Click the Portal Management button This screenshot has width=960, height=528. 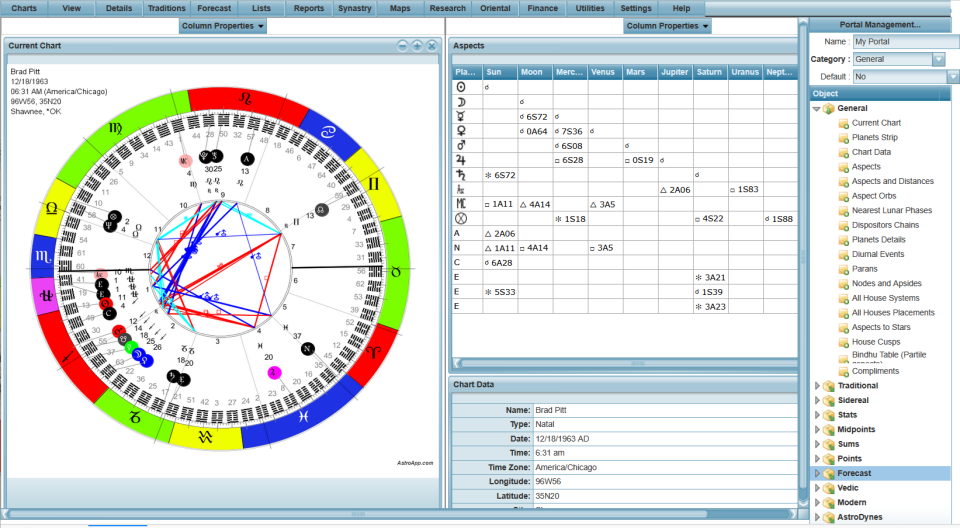tap(879, 25)
